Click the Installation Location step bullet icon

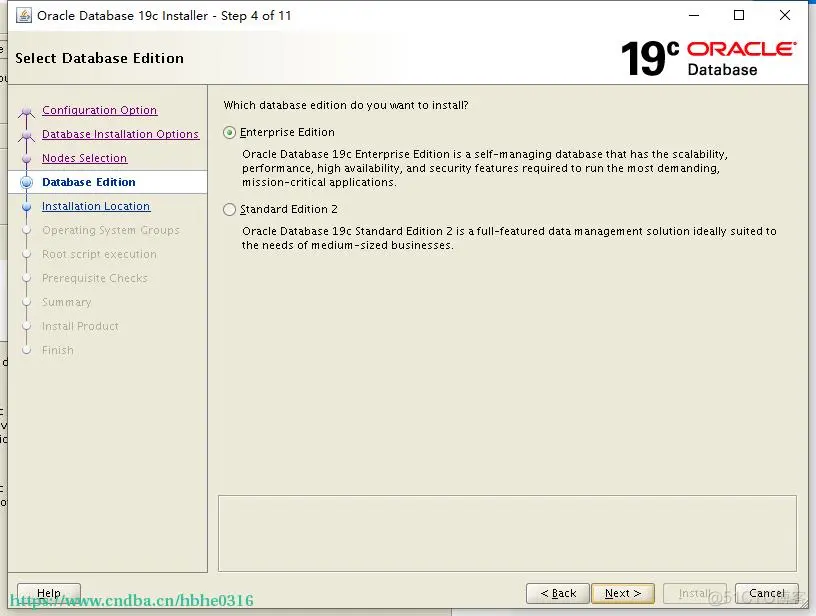coord(27,207)
